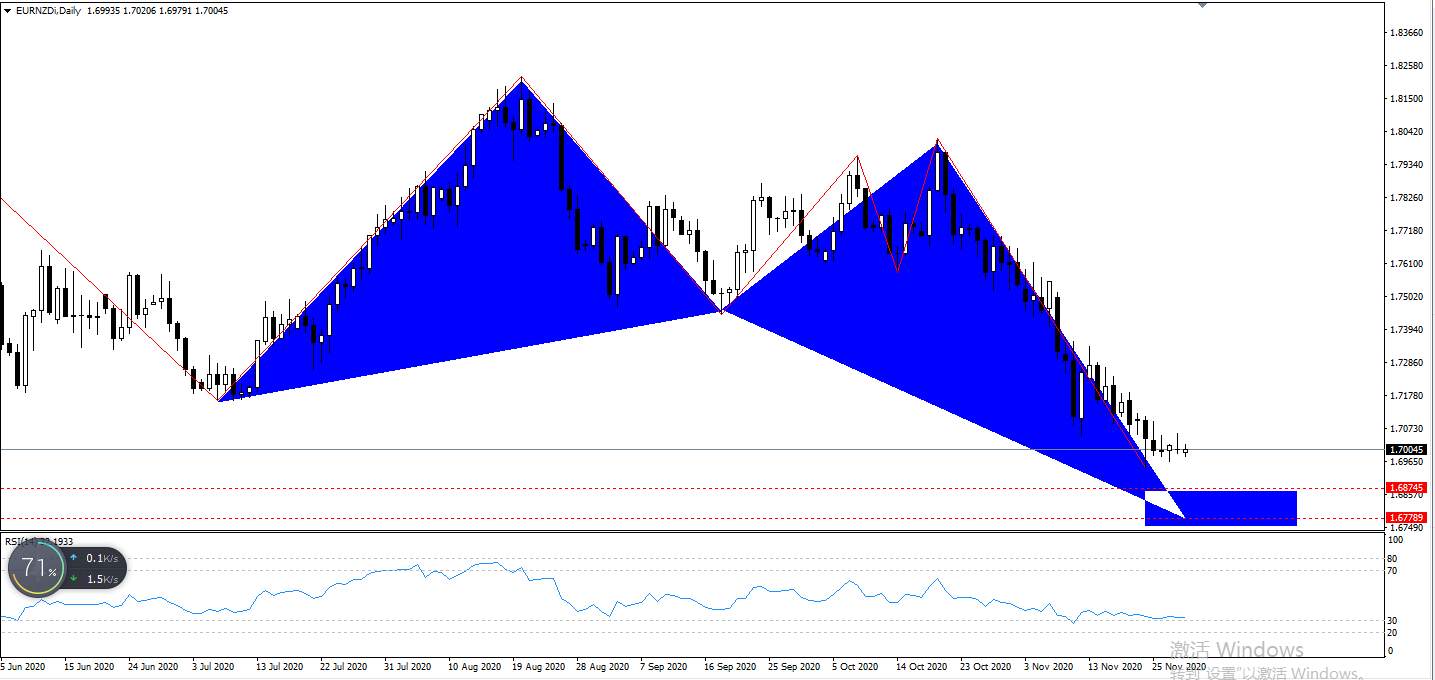The width and height of the screenshot is (1435, 680).
Task: Click the RSI scale value 30
Action: (x=1393, y=621)
